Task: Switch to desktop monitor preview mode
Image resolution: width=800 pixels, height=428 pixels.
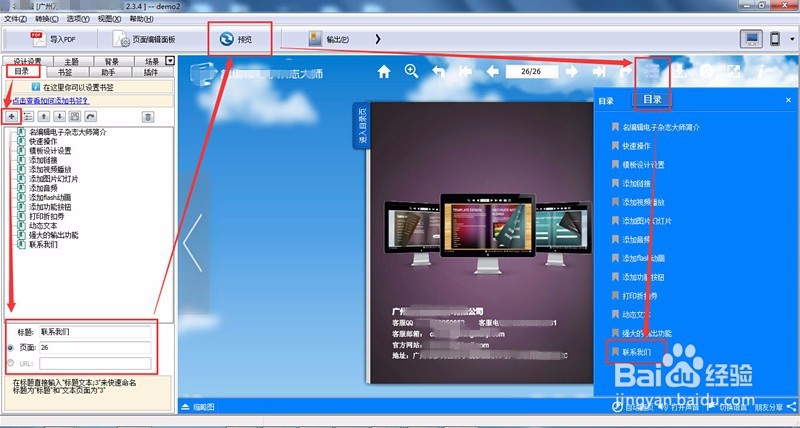Action: (x=752, y=39)
